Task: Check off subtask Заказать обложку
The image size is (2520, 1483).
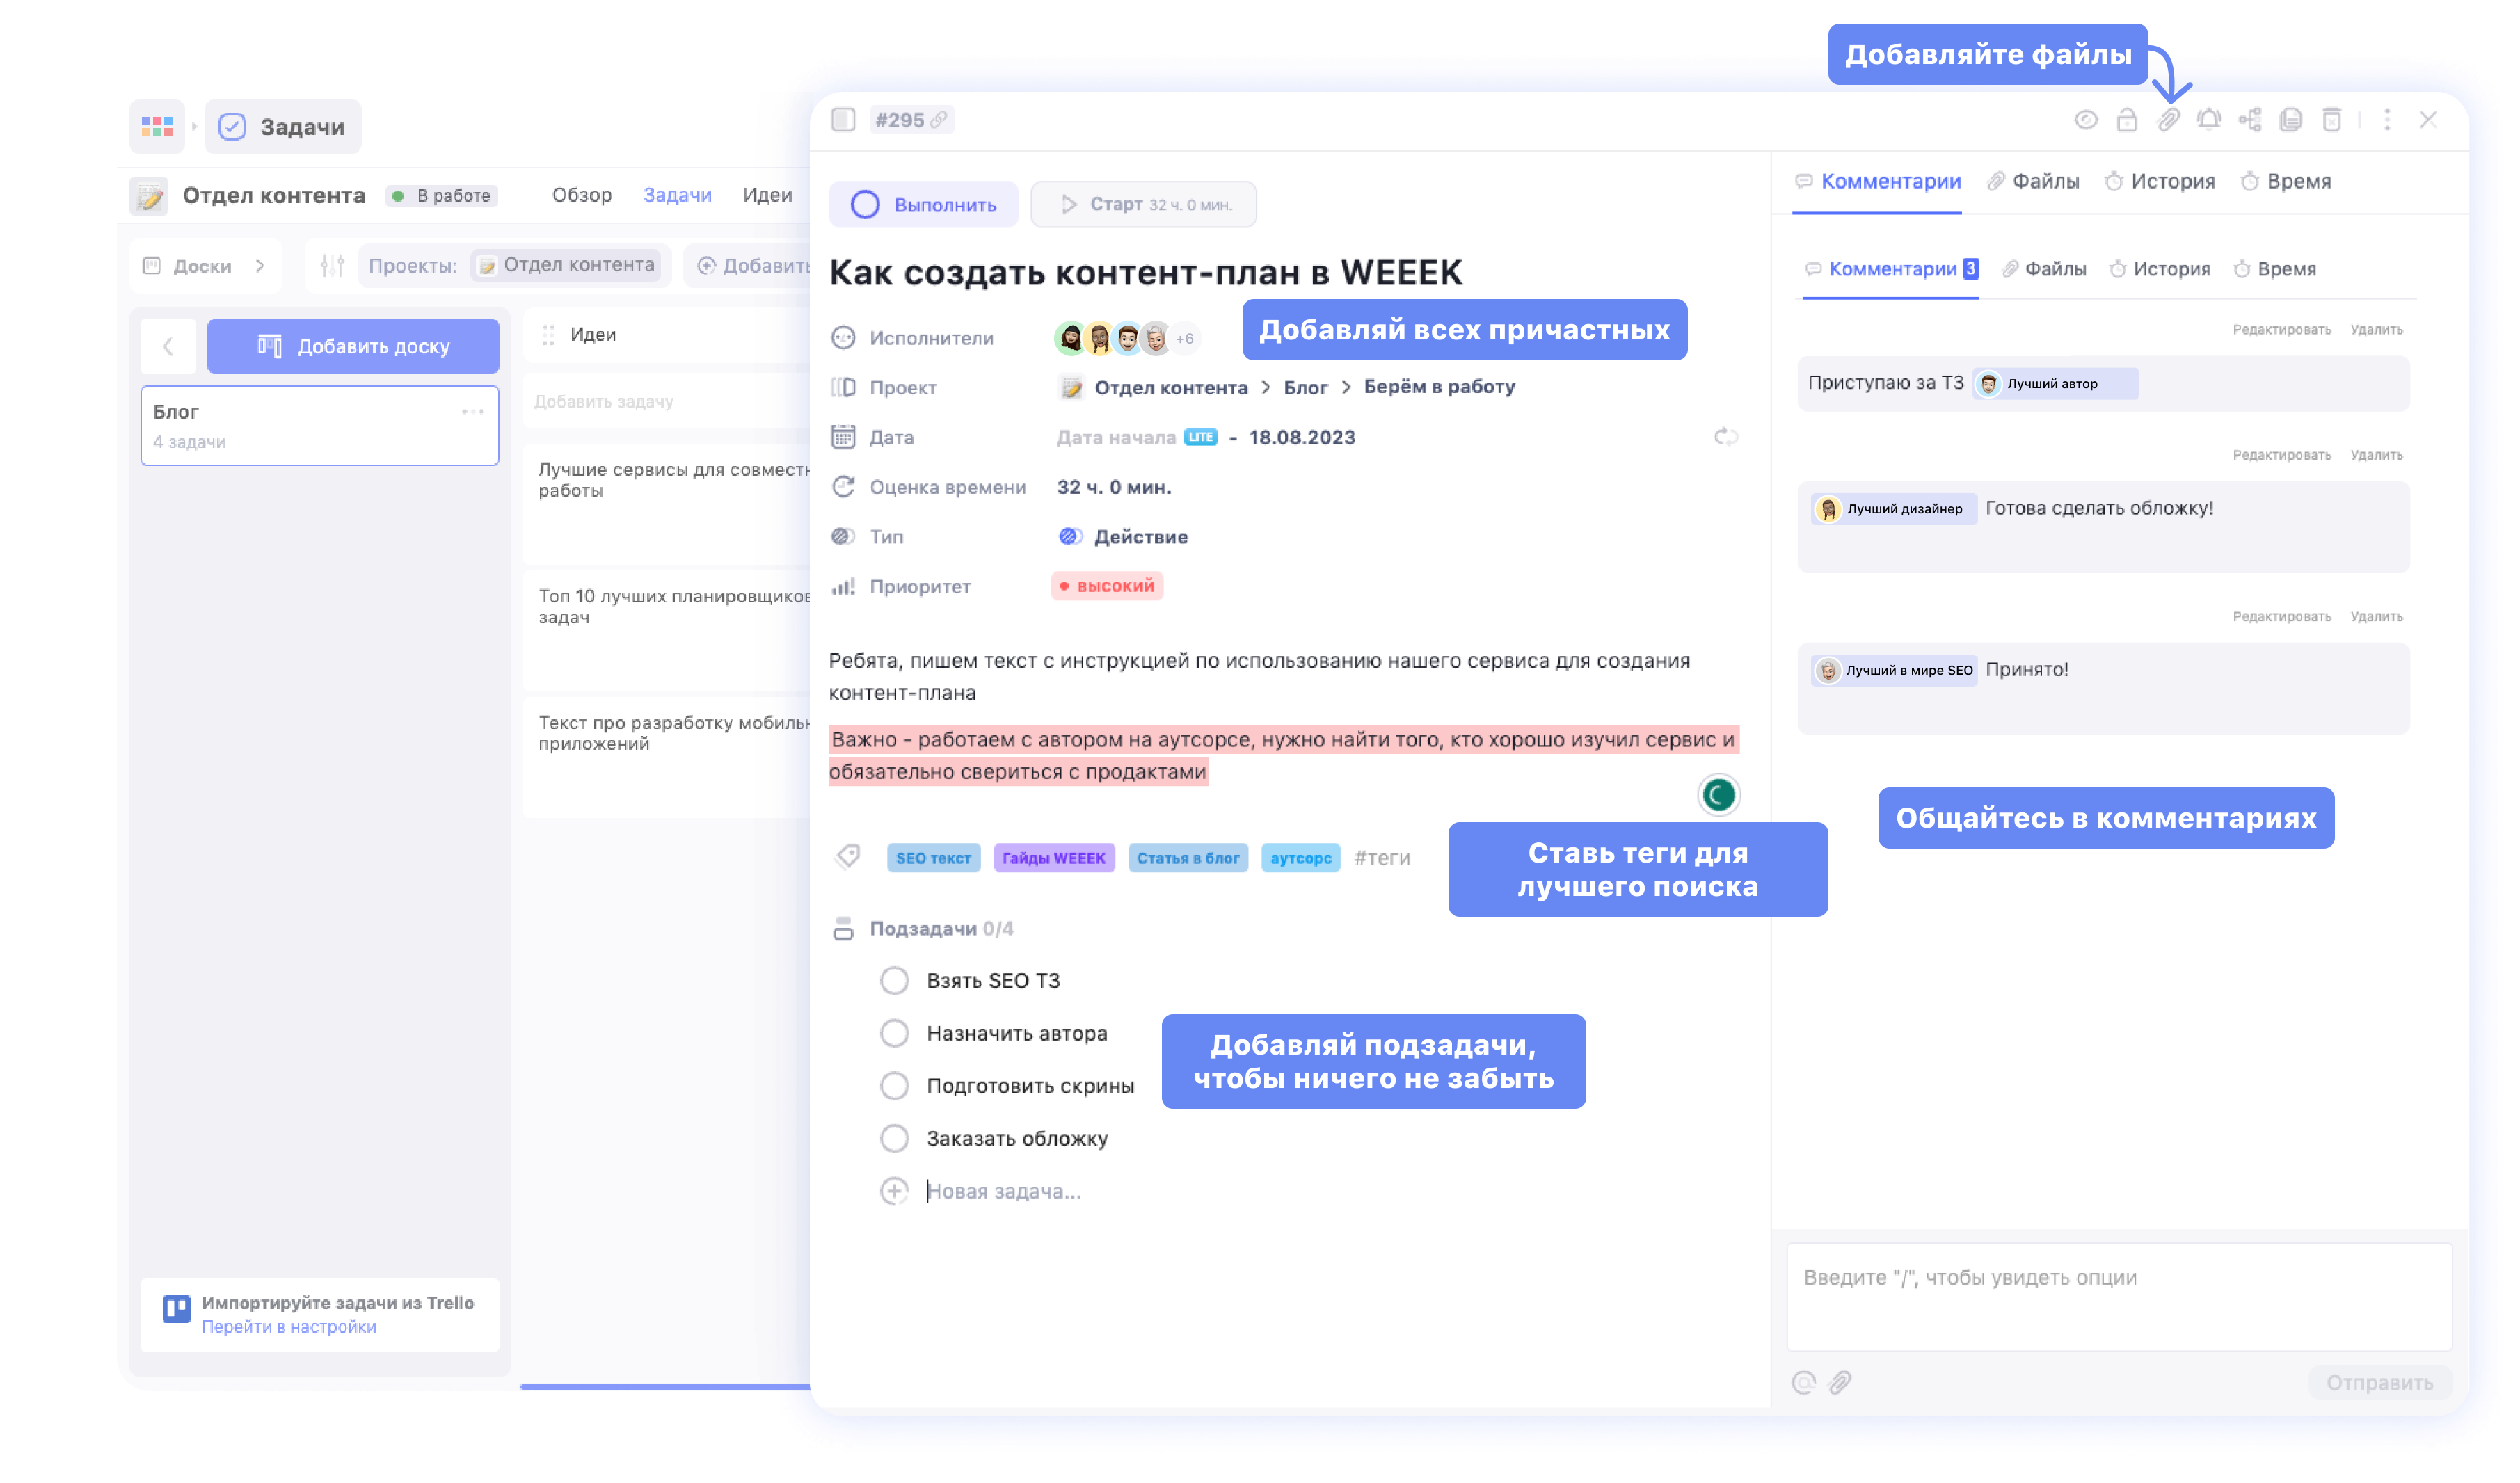Action: 894,1138
